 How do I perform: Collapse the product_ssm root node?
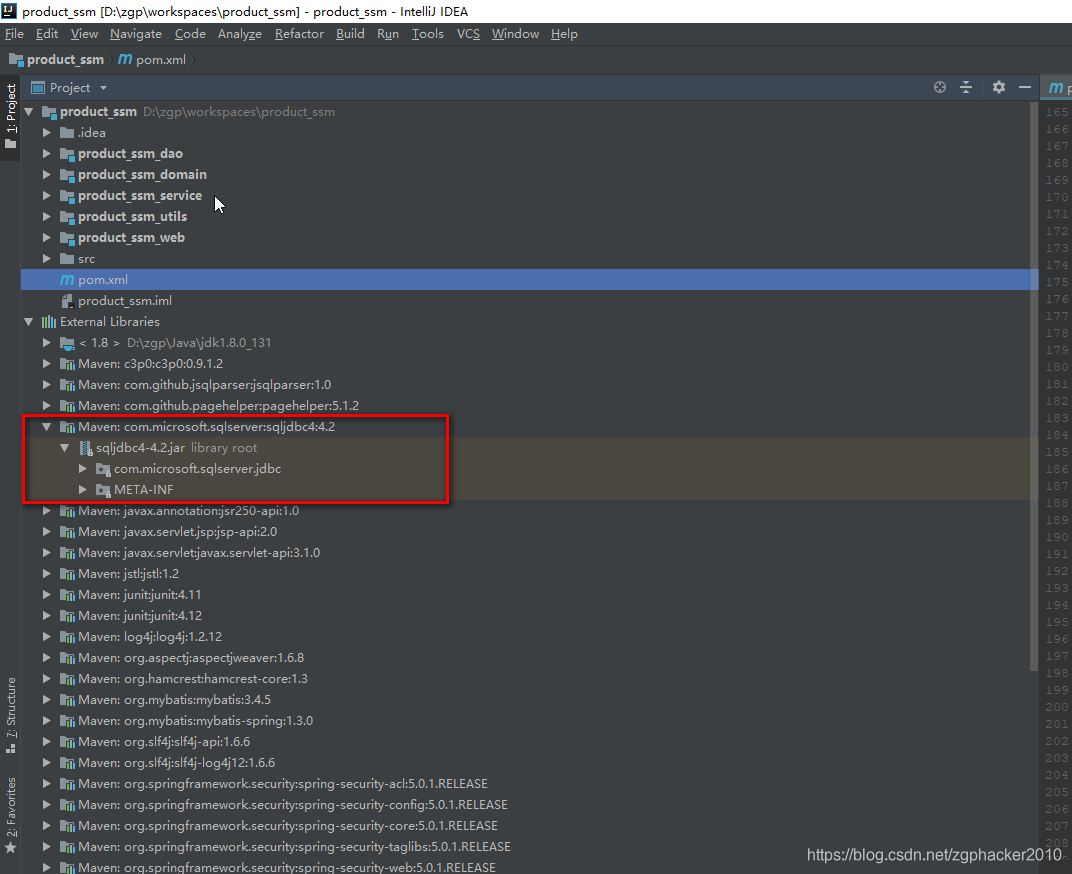[29, 111]
